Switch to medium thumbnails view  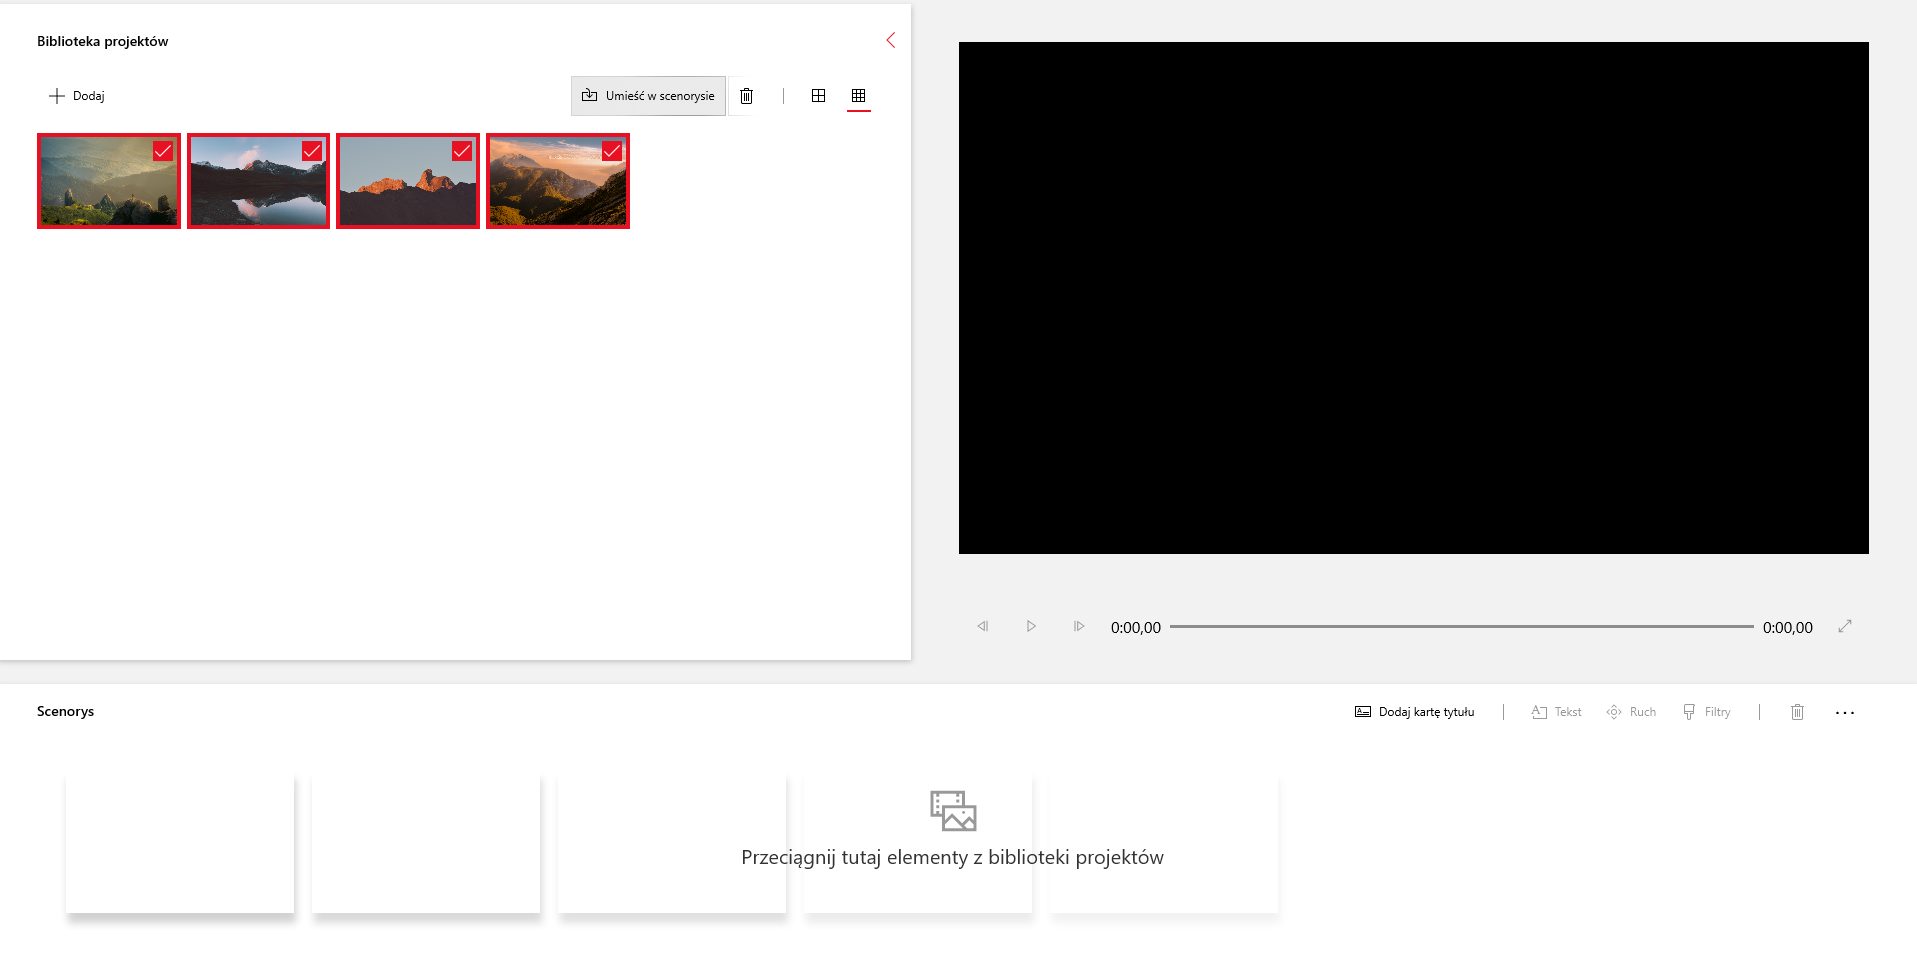click(x=818, y=96)
